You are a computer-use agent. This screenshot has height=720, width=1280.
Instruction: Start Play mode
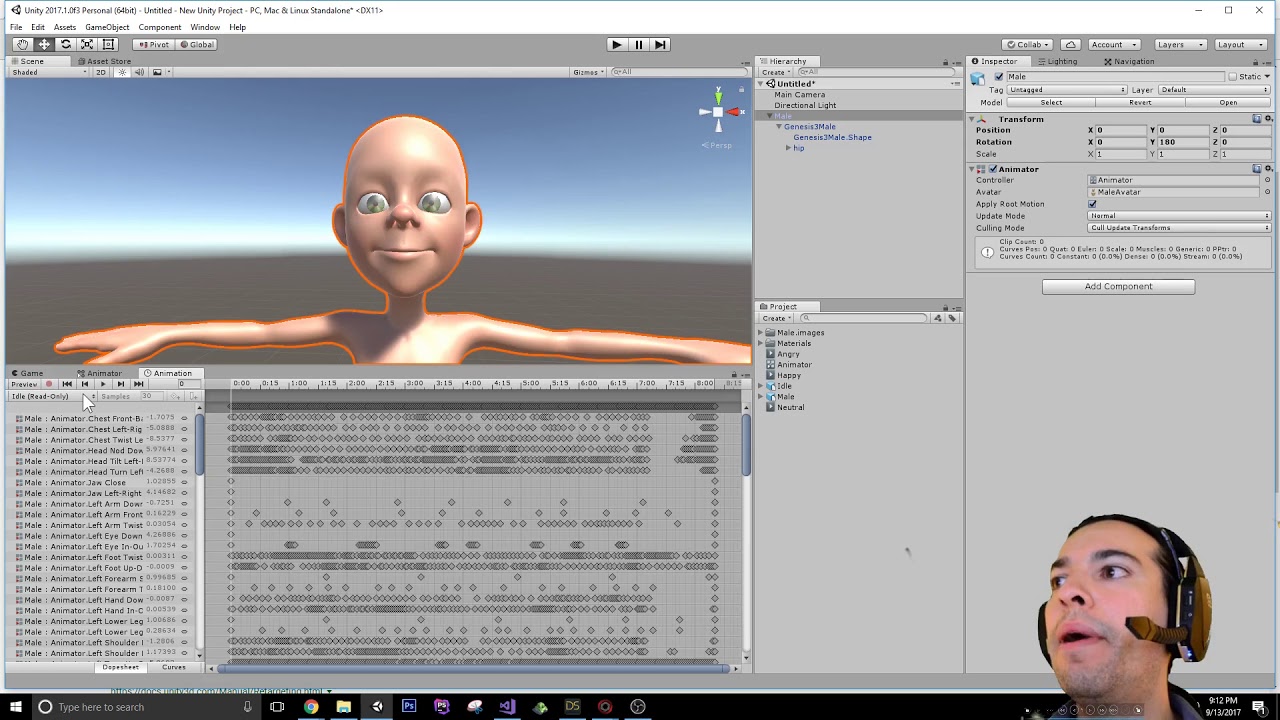point(617,44)
